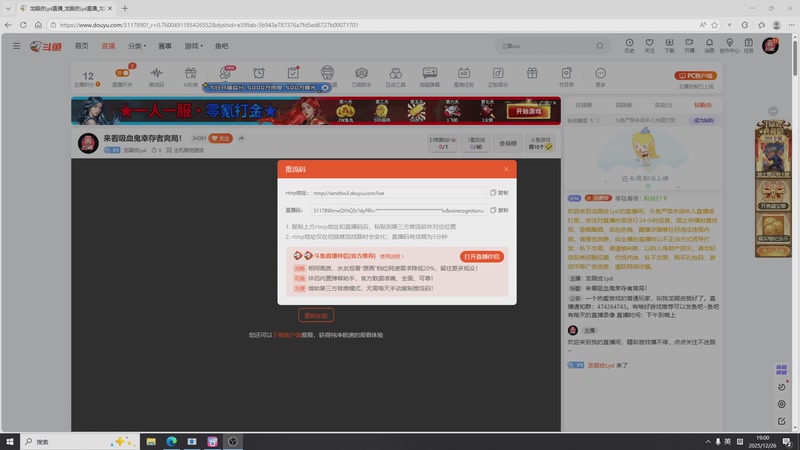Open the 下载 download icon in the header

pyautogui.click(x=669, y=46)
